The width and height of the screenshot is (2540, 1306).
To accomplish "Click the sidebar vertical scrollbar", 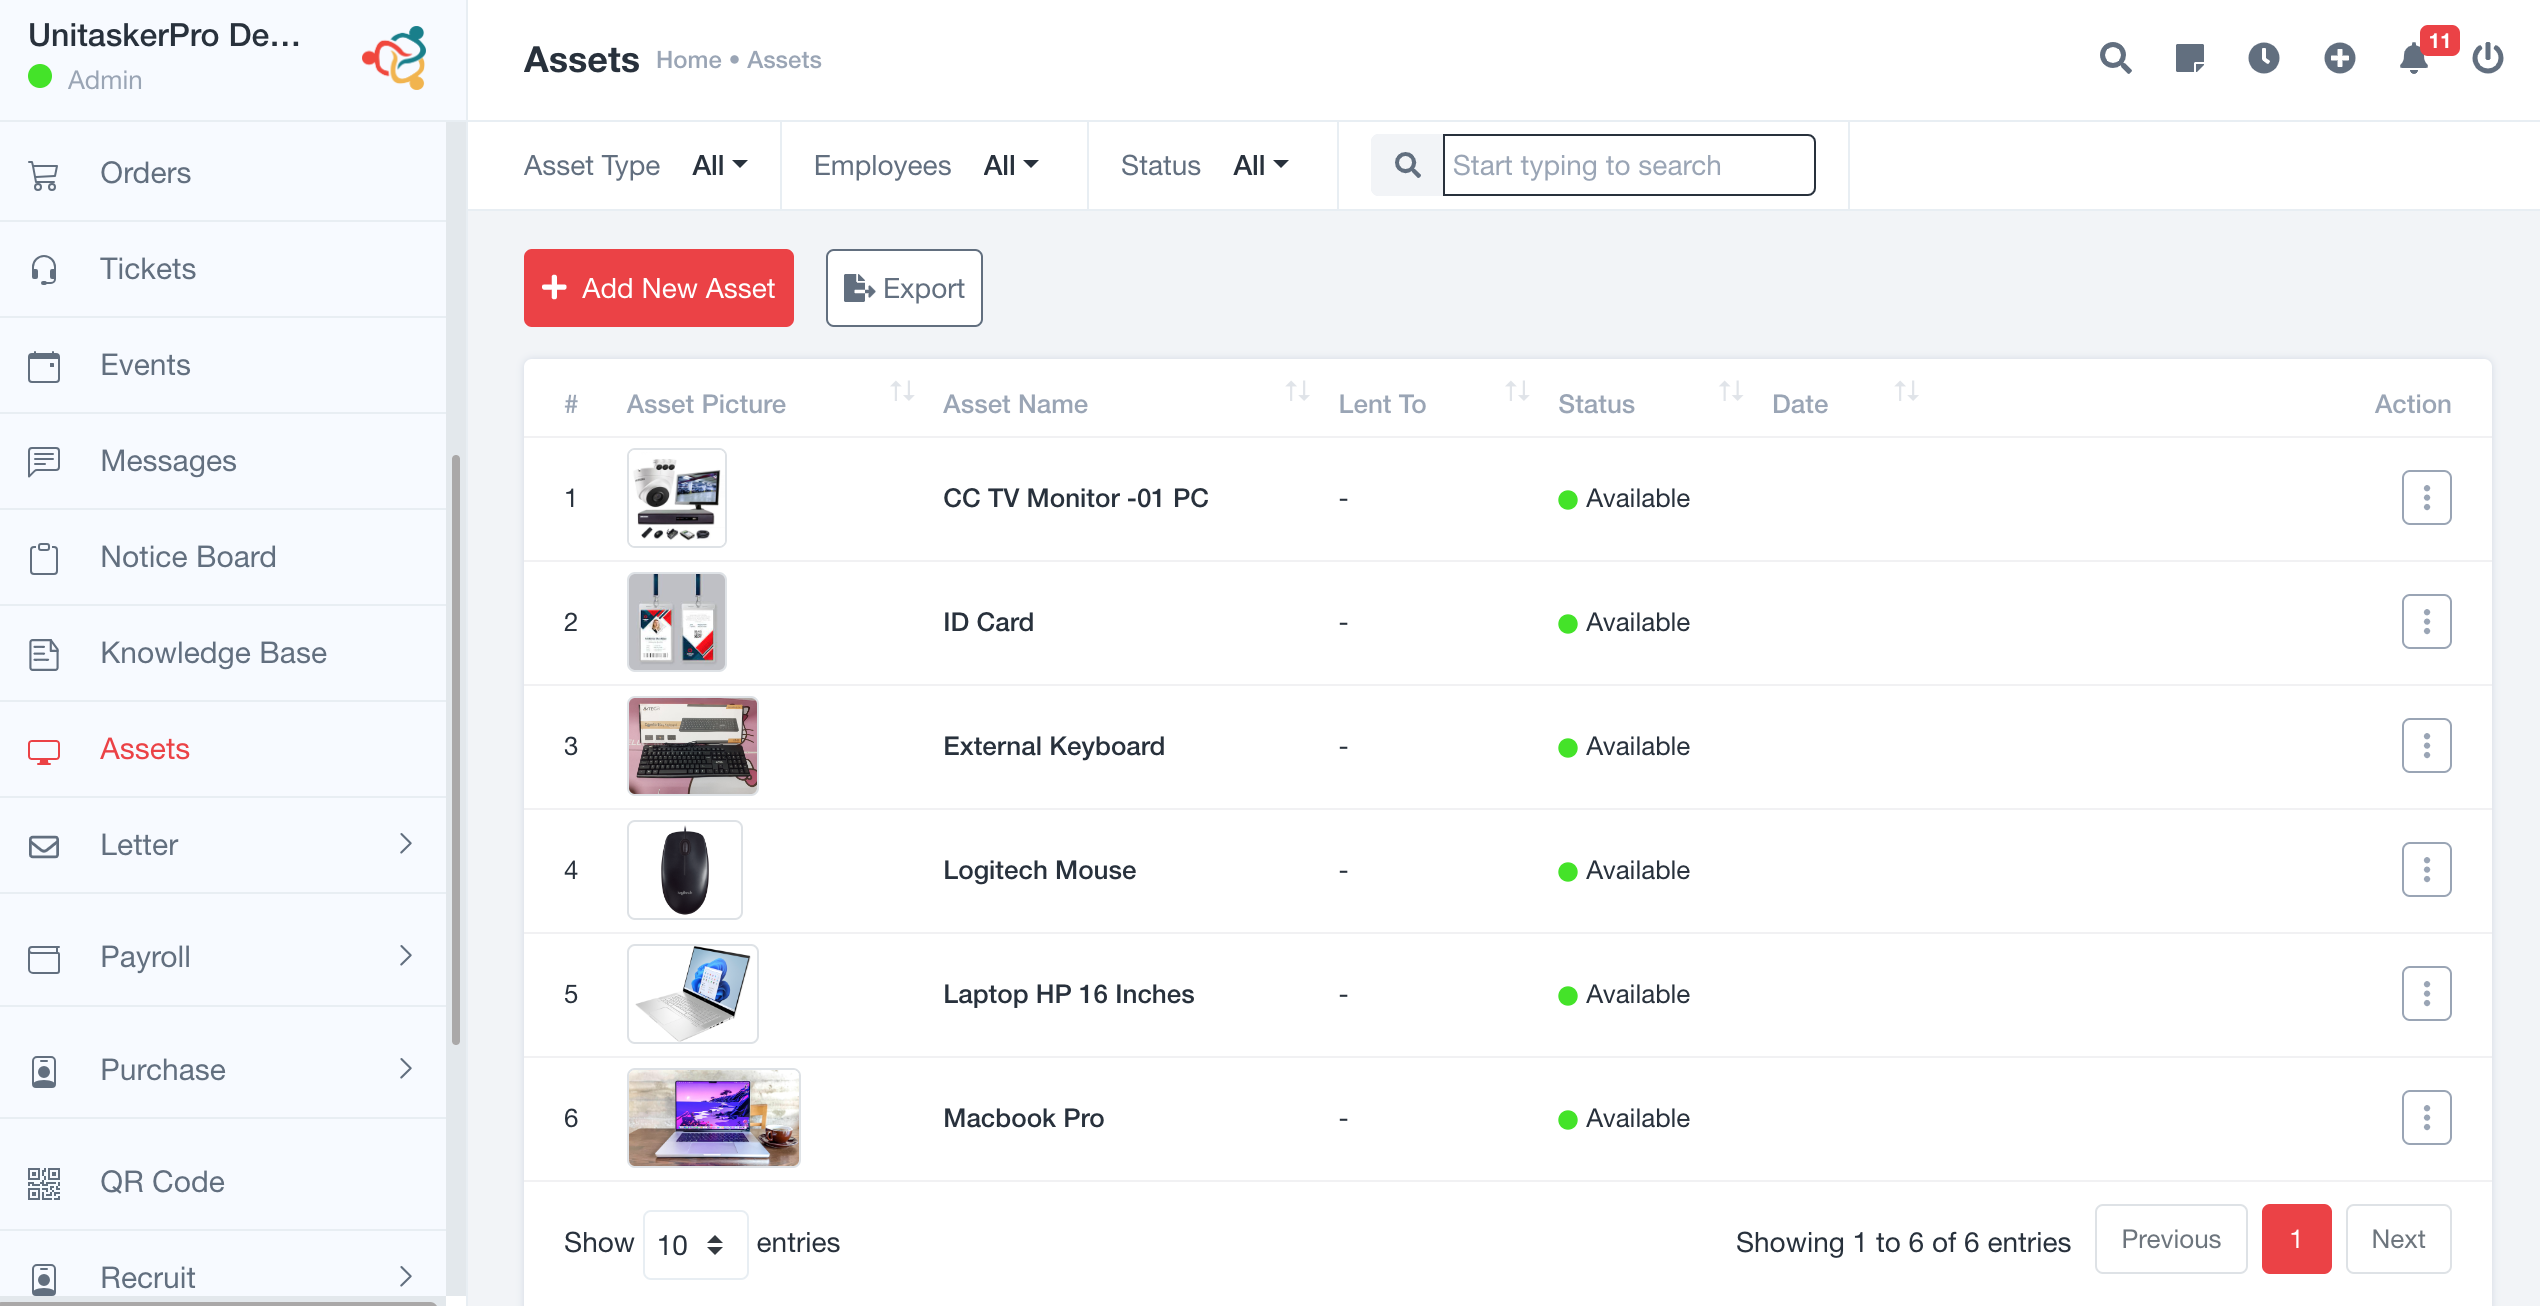I will click(456, 750).
